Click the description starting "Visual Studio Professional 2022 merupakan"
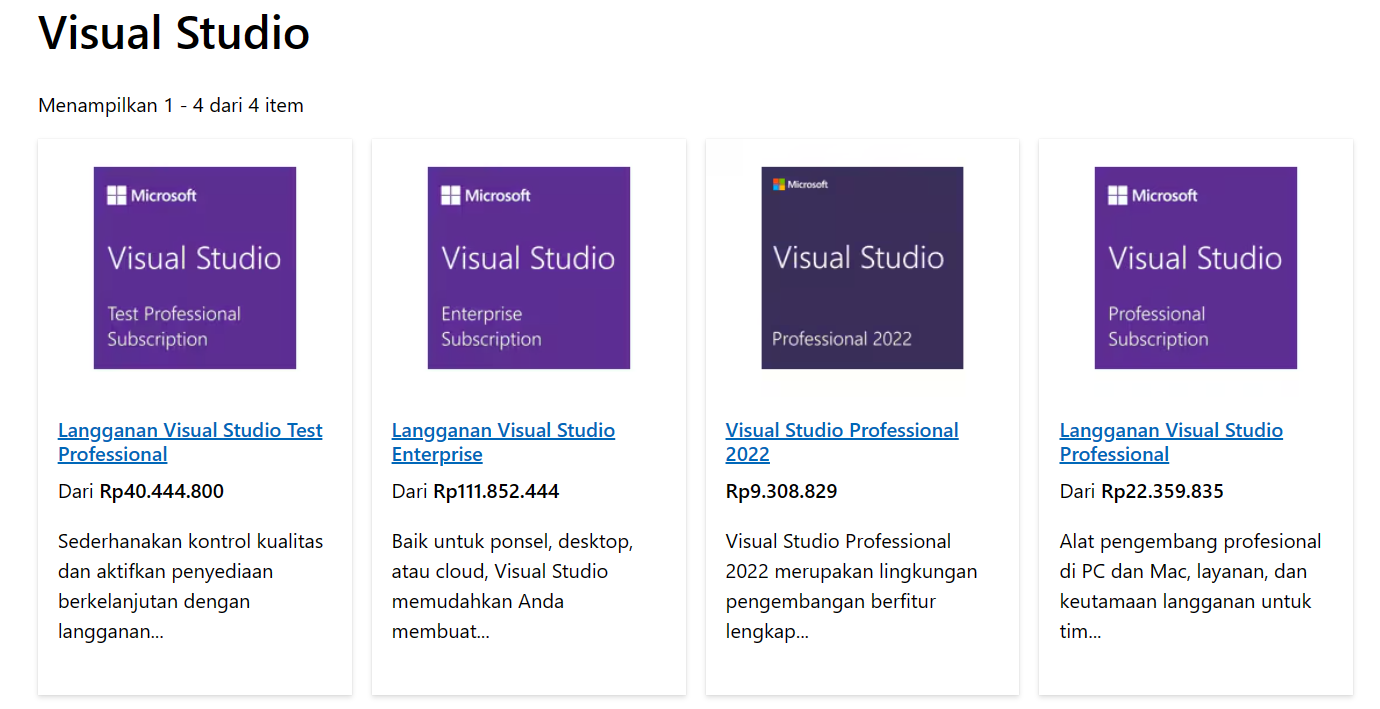Screen dimensions: 1380x709 click(x=851, y=586)
